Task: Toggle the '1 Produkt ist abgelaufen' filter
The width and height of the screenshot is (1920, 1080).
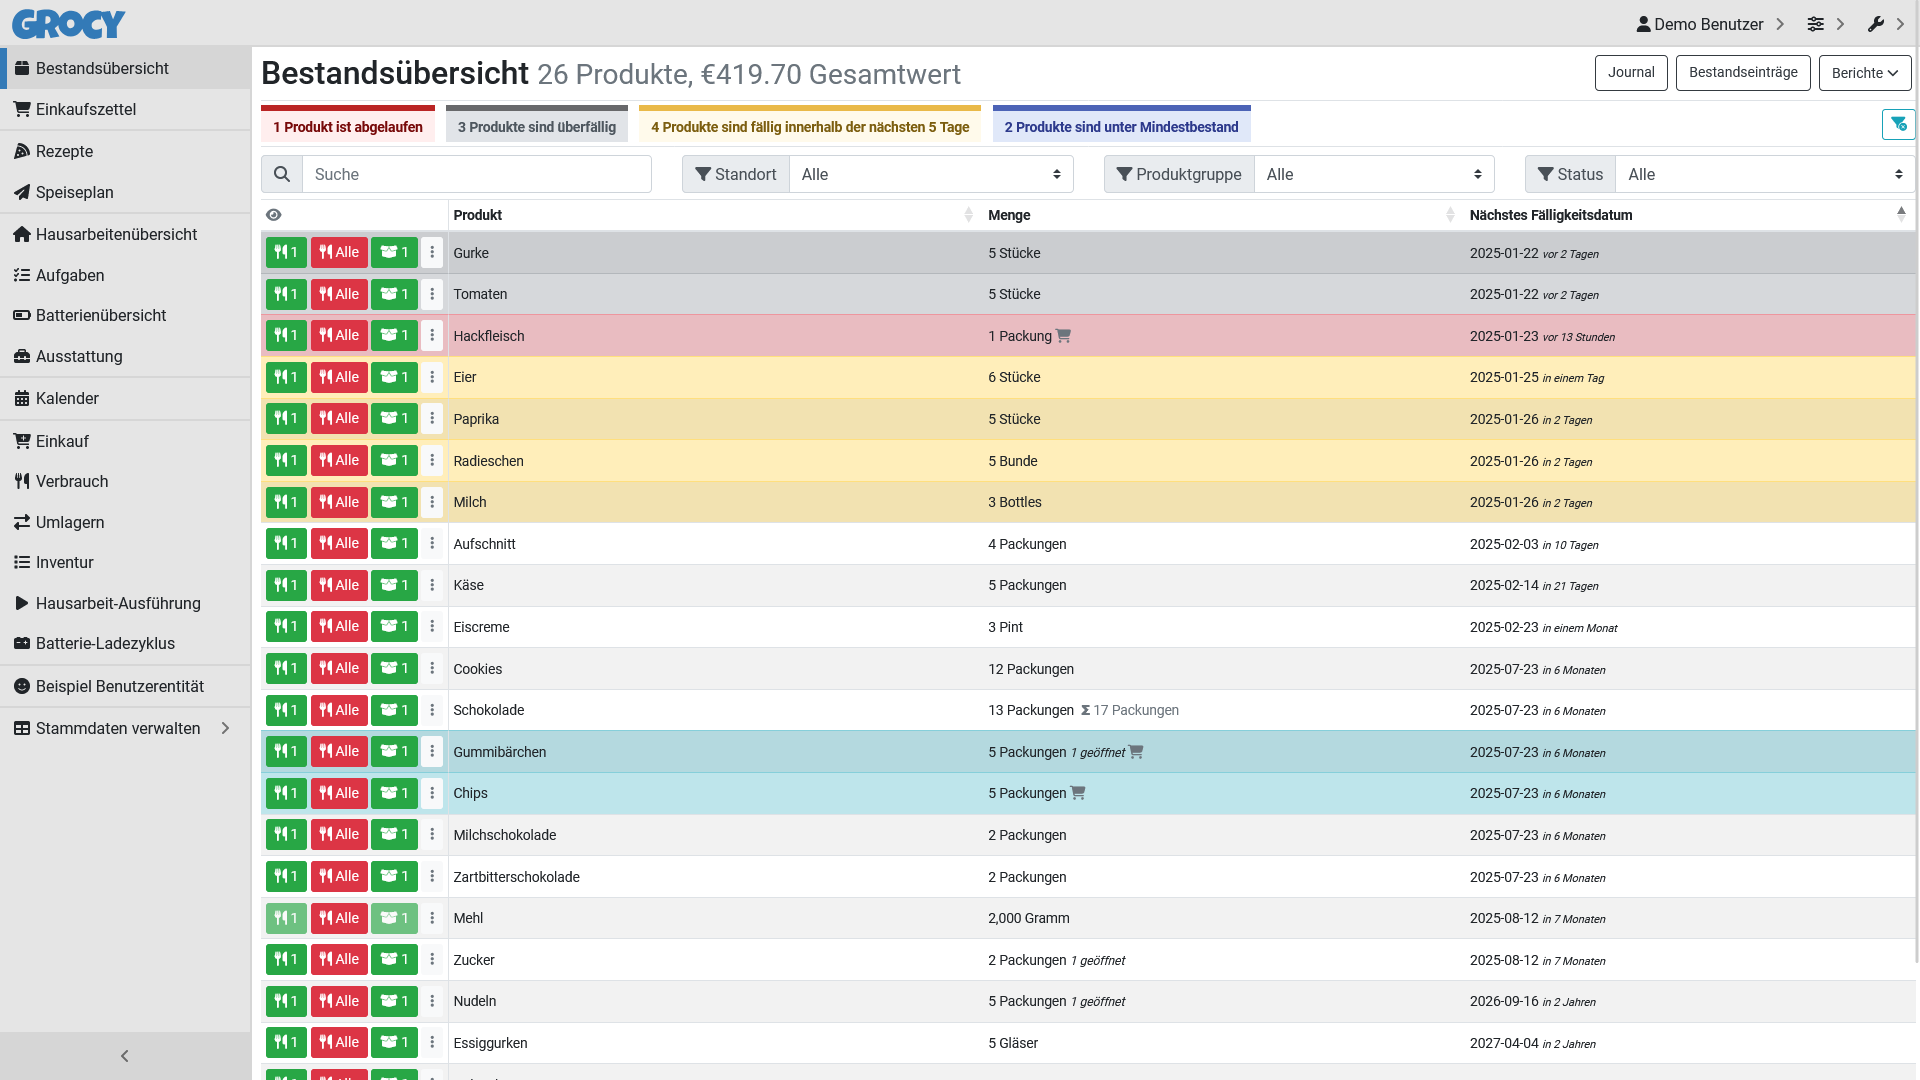Action: [347, 127]
